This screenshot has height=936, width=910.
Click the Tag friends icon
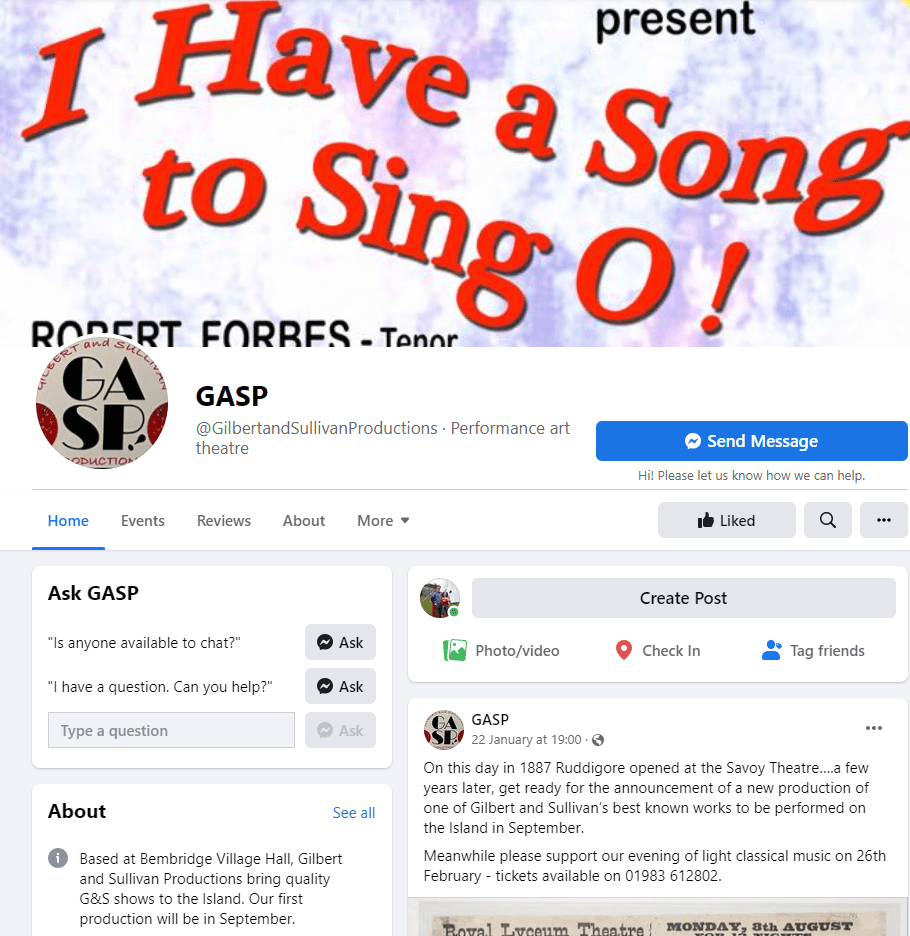[771, 650]
